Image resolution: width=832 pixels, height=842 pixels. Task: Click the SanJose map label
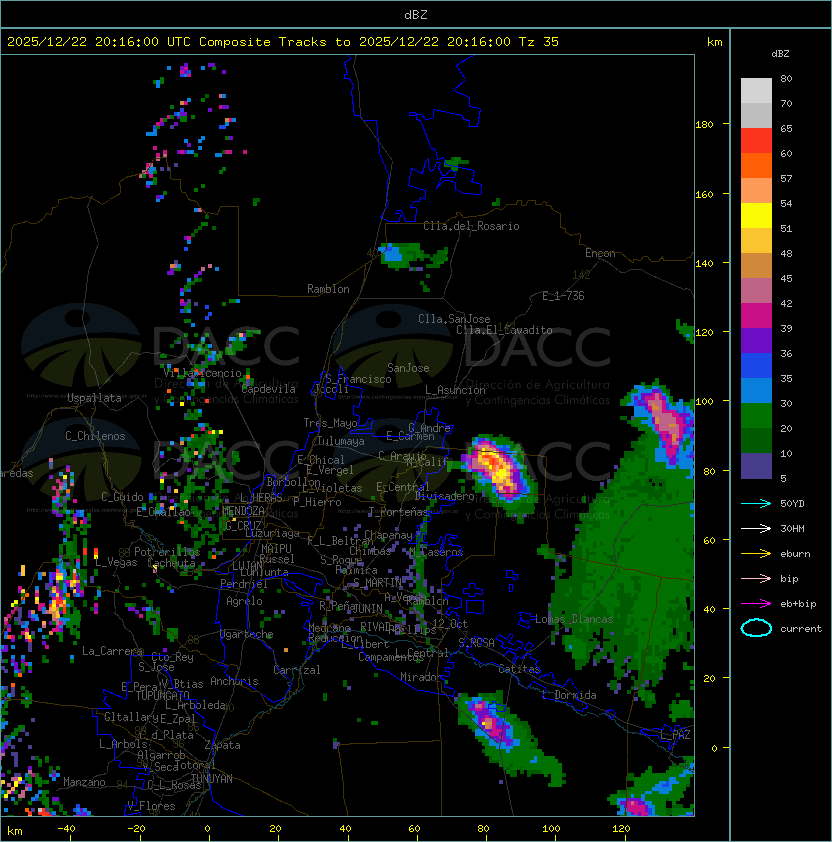408,368
